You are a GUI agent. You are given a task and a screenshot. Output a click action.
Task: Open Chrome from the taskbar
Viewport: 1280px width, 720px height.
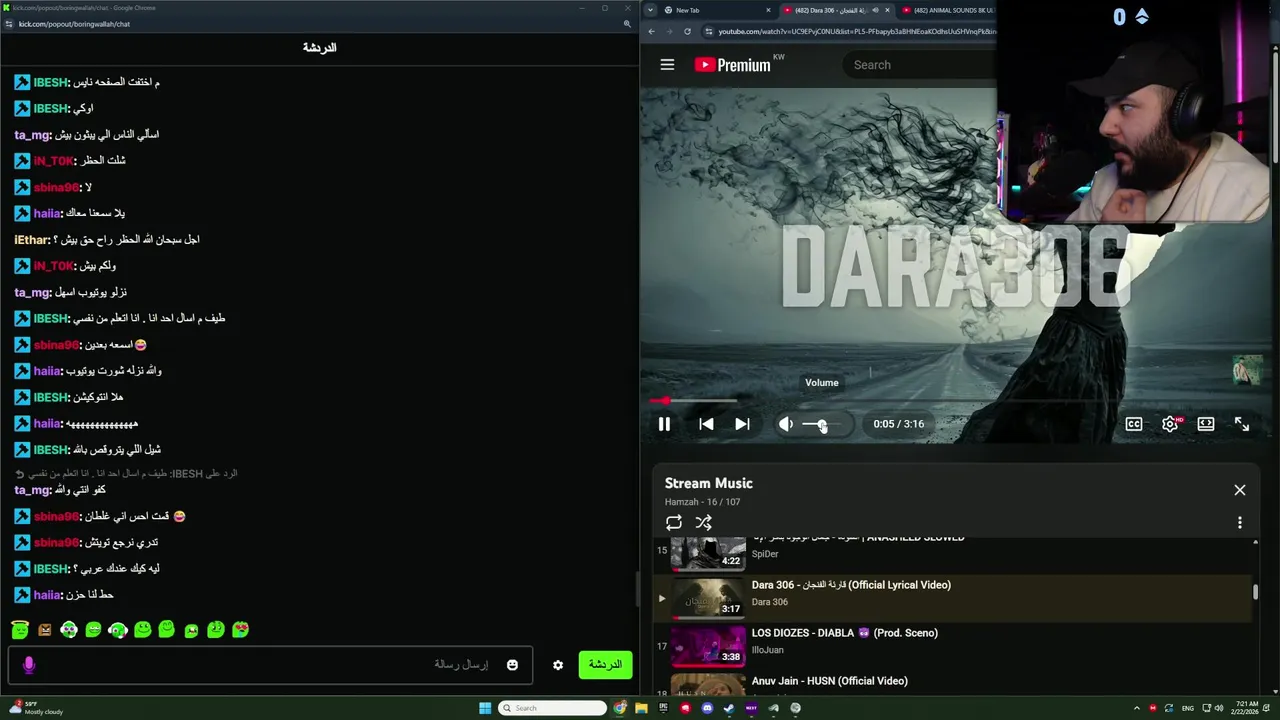pos(621,708)
